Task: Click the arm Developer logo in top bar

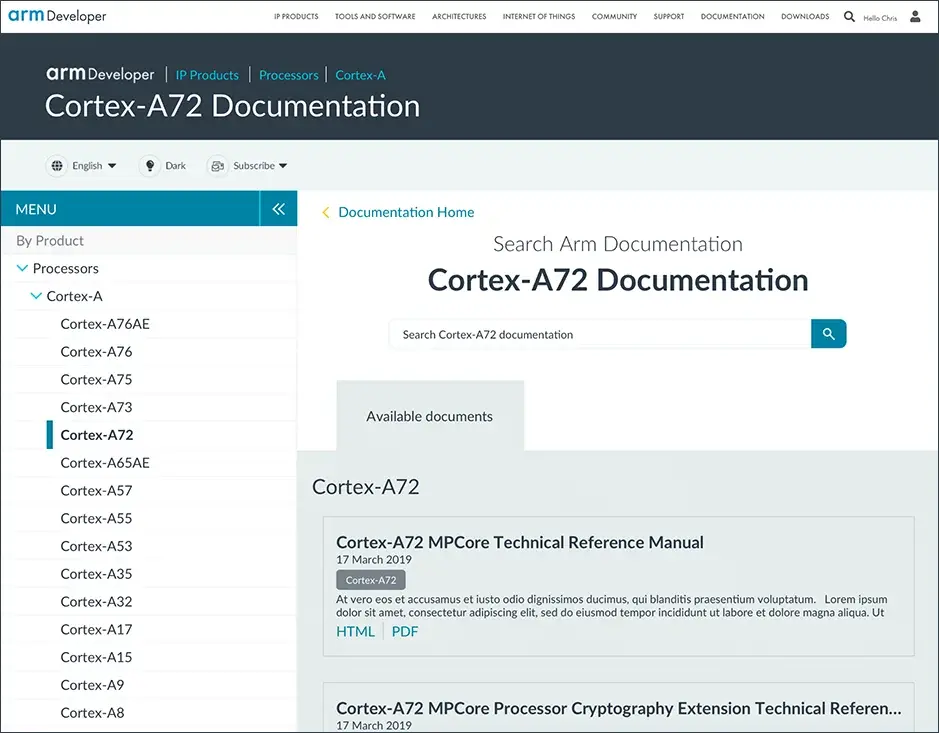Action: [x=57, y=16]
